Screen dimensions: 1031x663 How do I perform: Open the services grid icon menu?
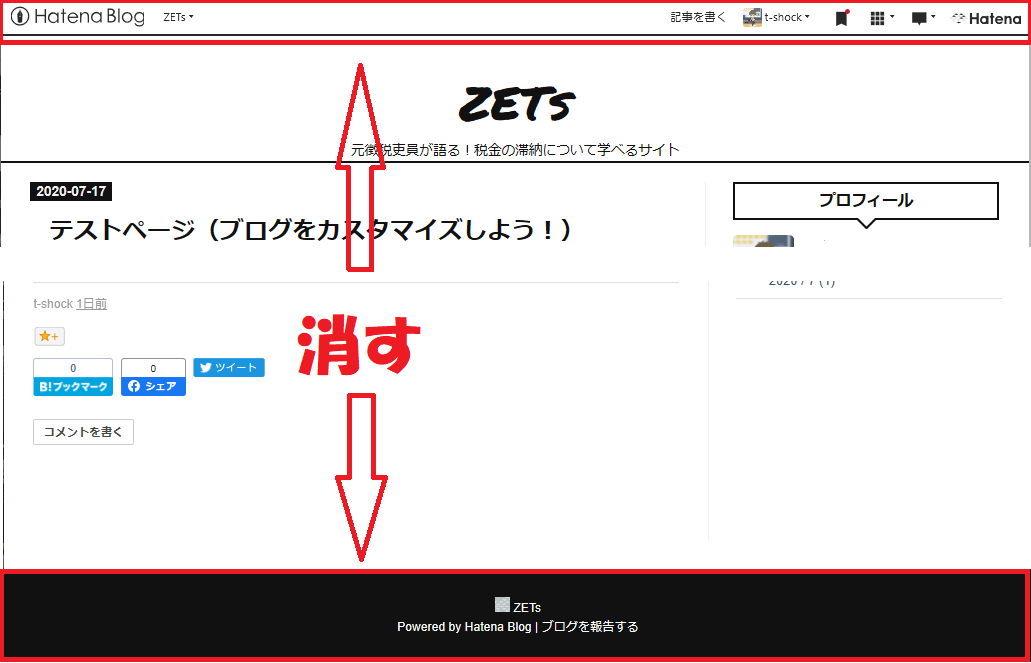(x=881, y=18)
